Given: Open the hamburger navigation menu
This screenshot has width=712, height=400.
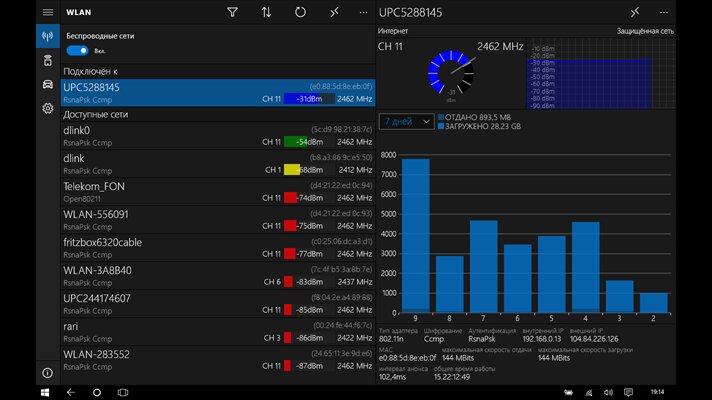Looking at the screenshot, I should pyautogui.click(x=46, y=12).
